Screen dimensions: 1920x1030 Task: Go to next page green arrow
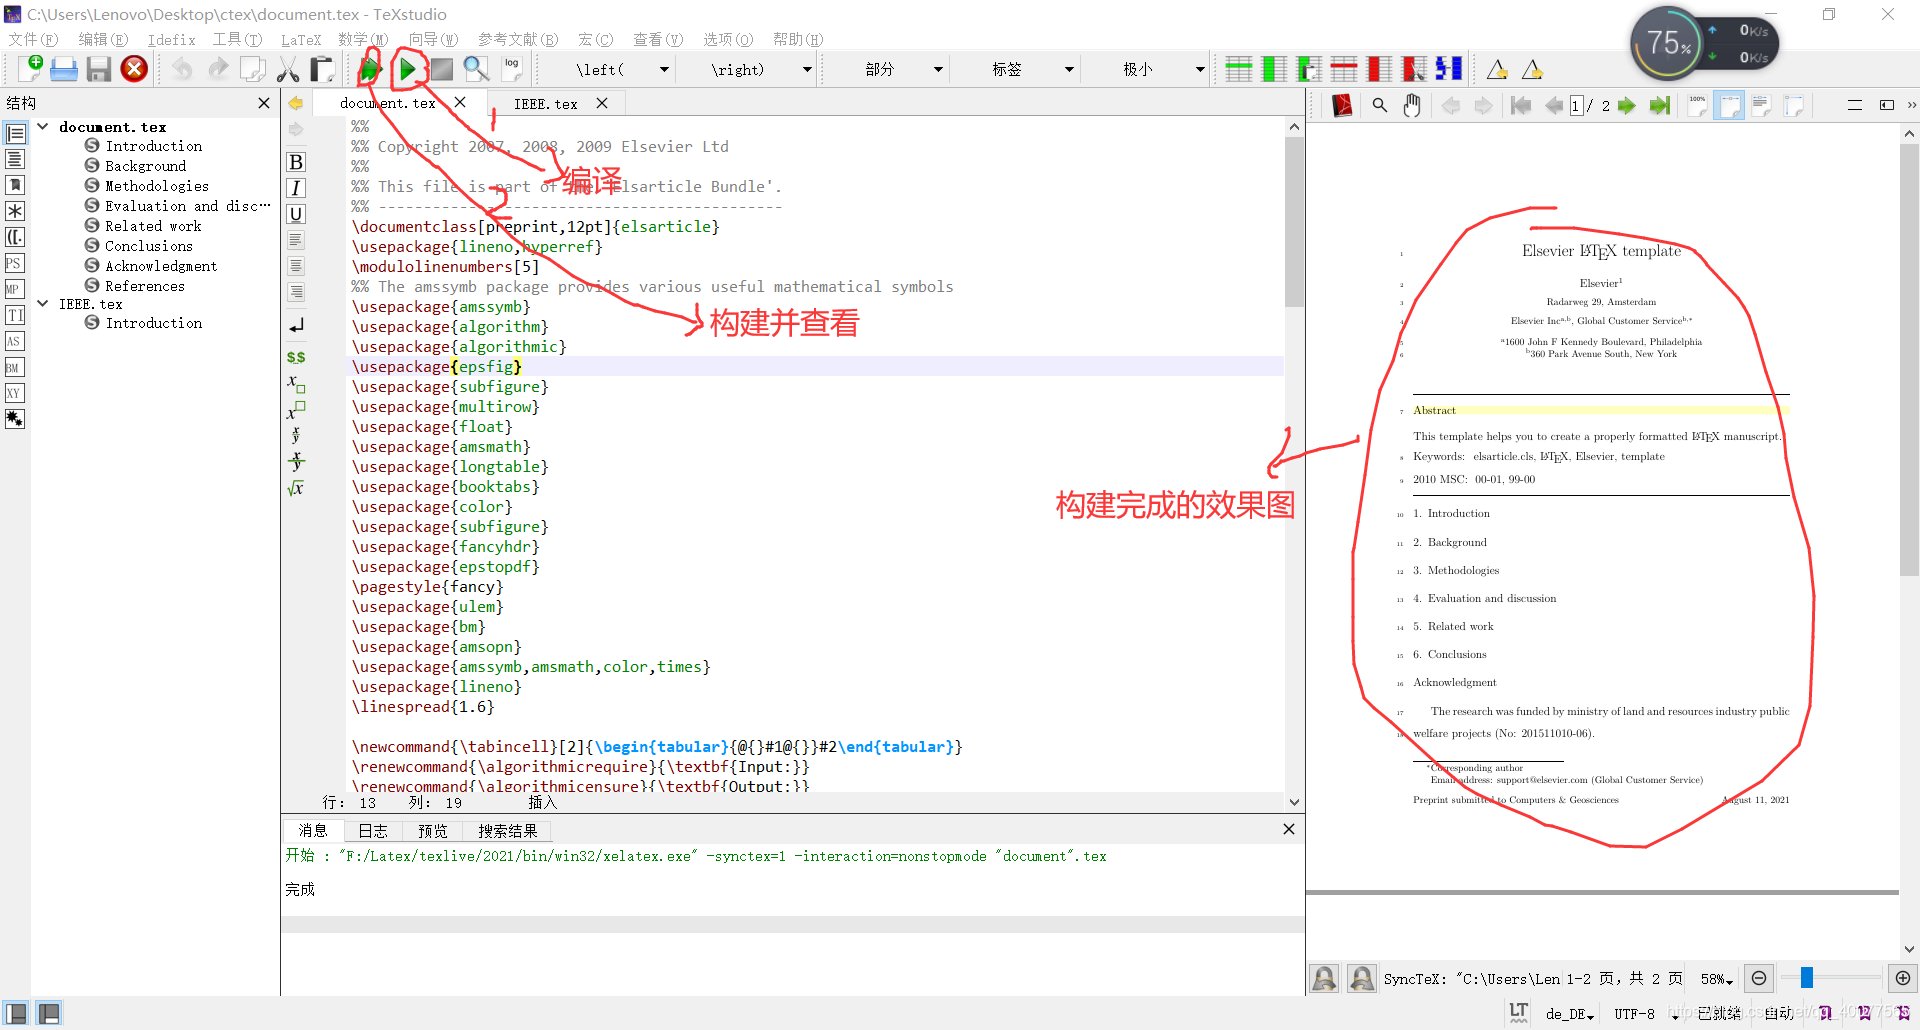[x=1627, y=105]
